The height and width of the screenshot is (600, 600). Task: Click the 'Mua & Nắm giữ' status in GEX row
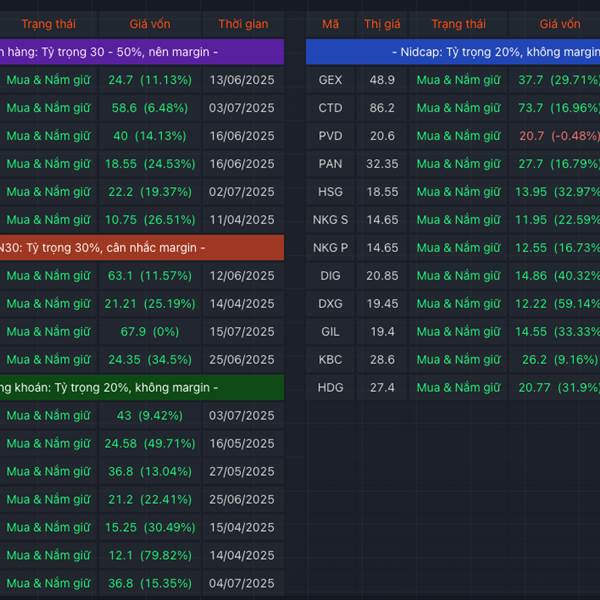click(458, 80)
